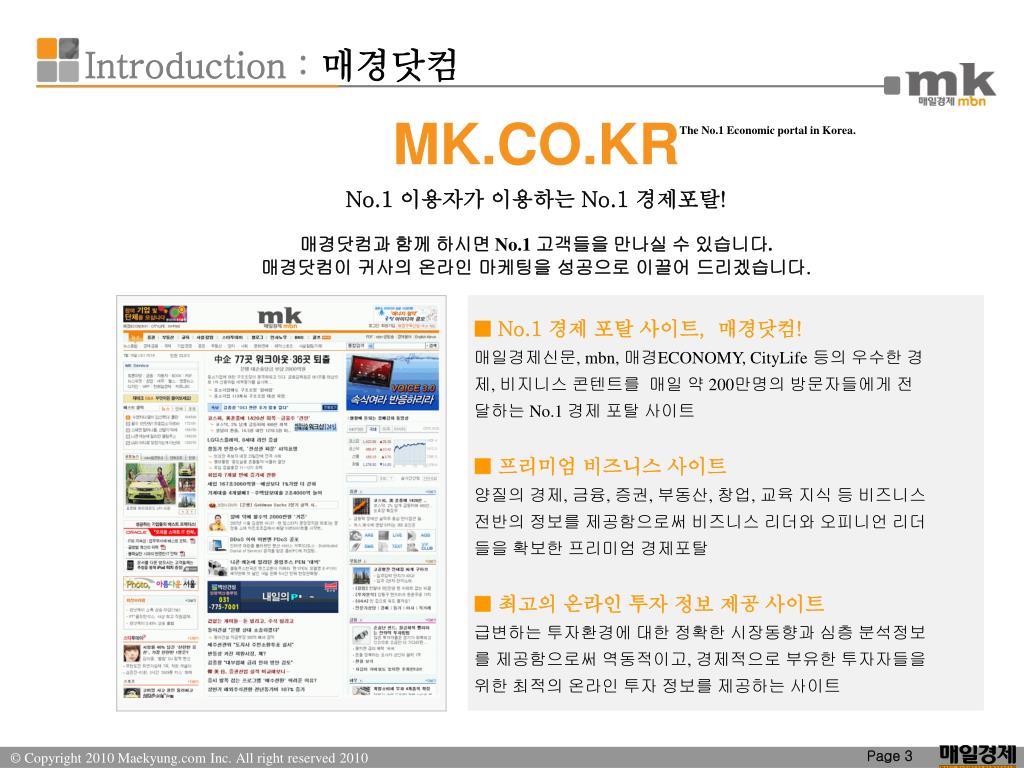Click the line '위한 최적의 온라인 투자 정보를 제공하는 사이트'
Image resolution: width=1024 pixels, height=768 pixels.
click(657, 686)
